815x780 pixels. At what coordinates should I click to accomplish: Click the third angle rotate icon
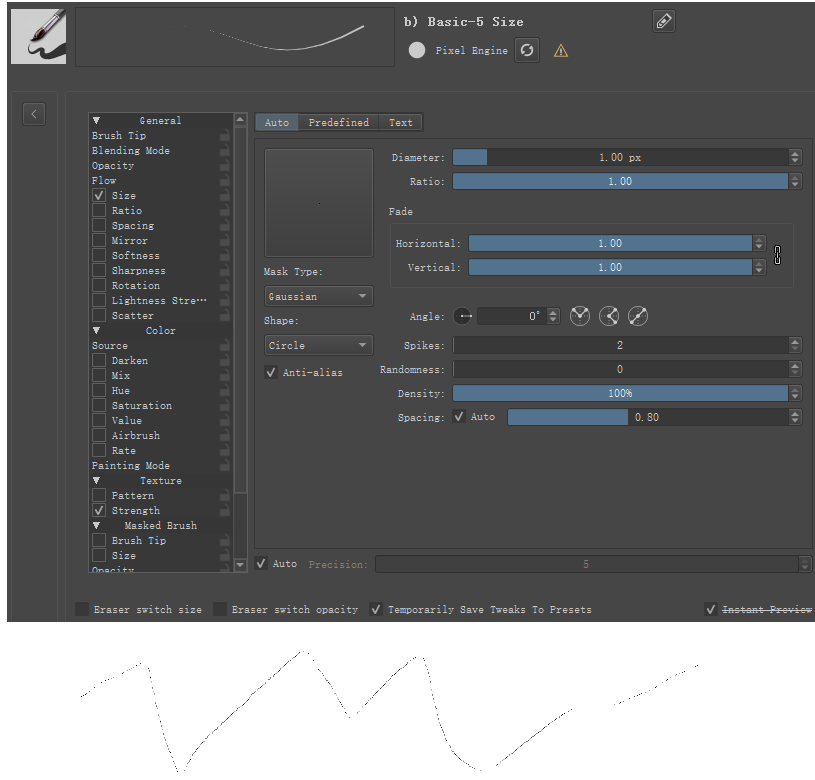[x=638, y=316]
